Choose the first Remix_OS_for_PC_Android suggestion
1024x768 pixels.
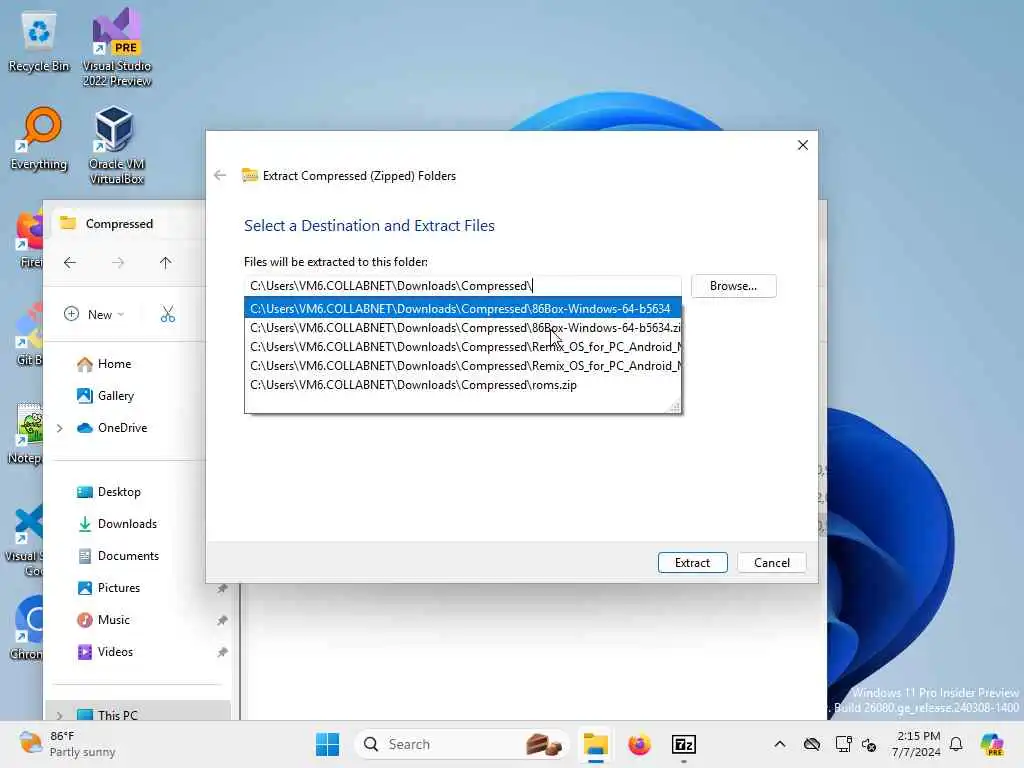[x=462, y=347]
